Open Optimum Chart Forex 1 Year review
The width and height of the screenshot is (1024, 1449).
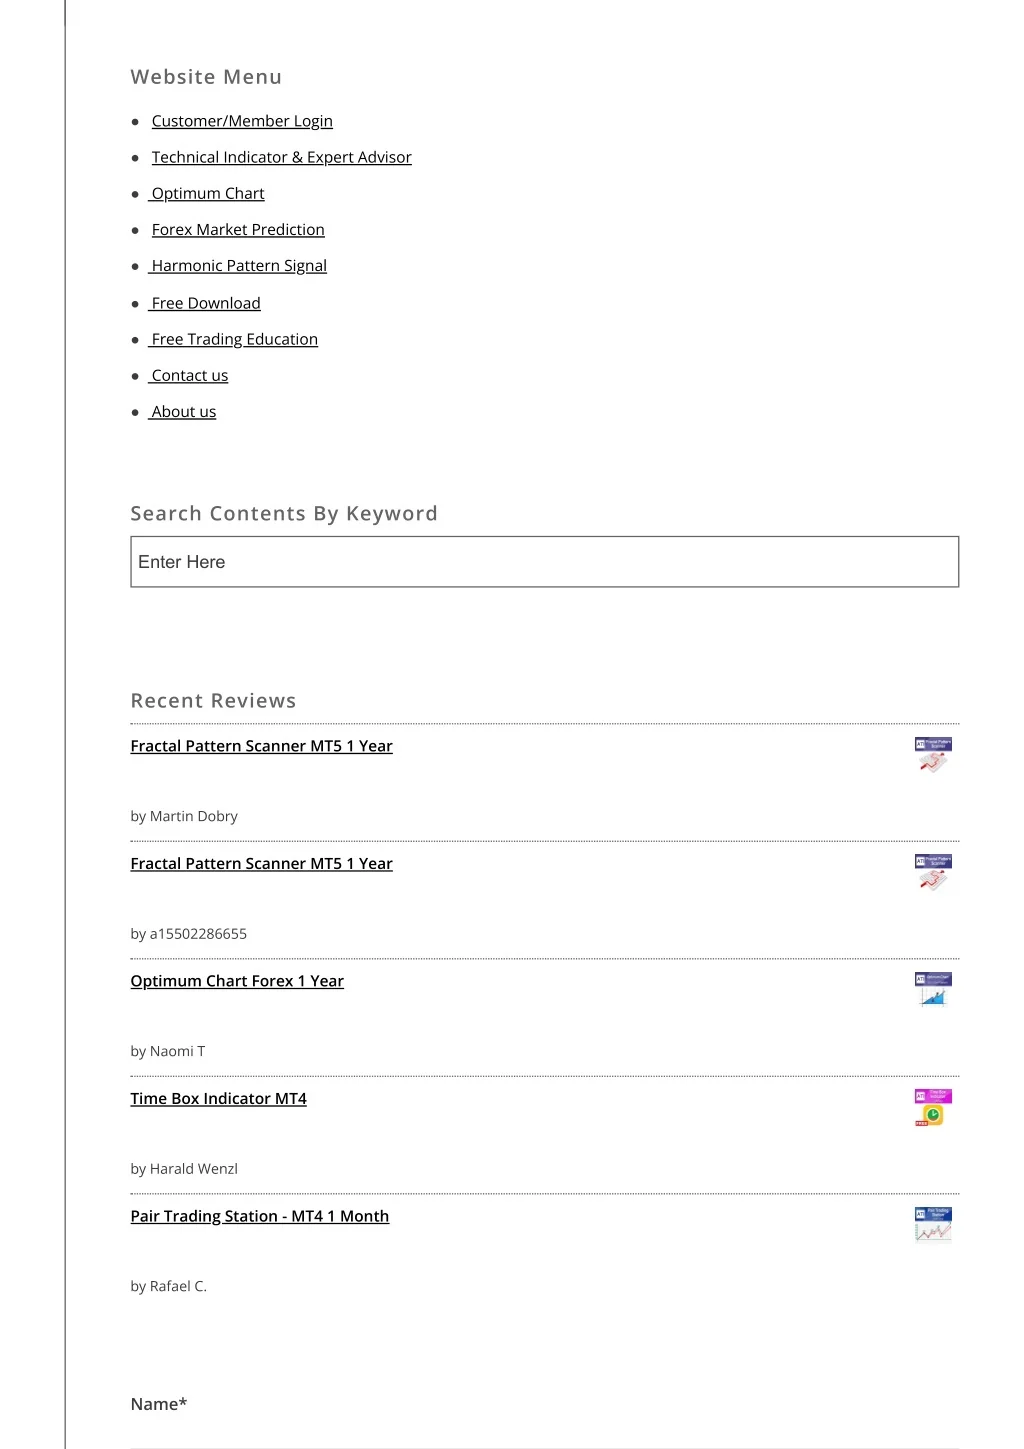click(x=237, y=981)
